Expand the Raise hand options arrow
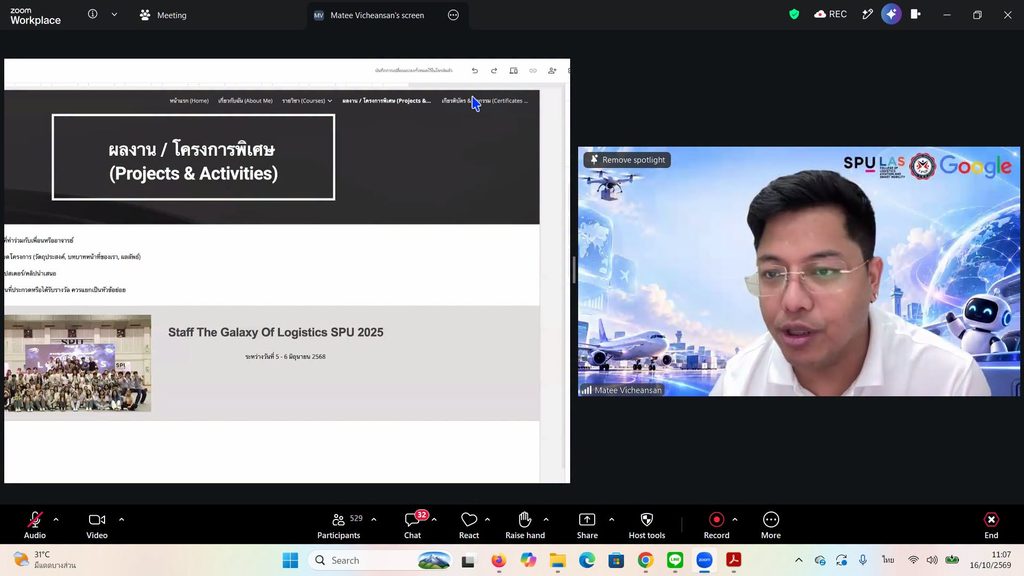The height and width of the screenshot is (576, 1024). 546,520
